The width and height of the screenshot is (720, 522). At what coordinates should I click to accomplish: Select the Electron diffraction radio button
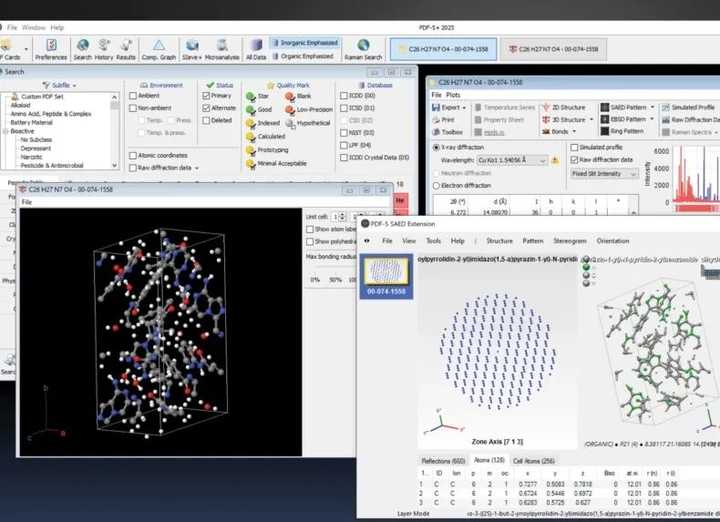point(436,185)
